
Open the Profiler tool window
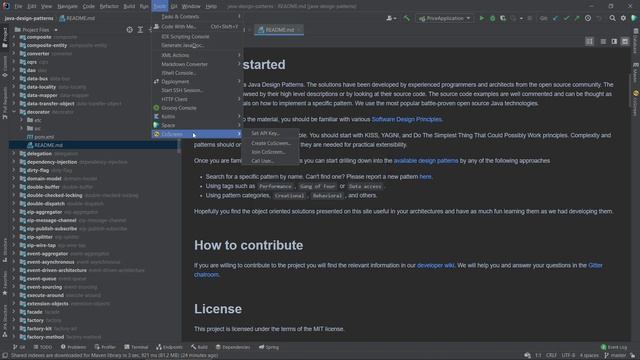pyautogui.click(x=105, y=347)
